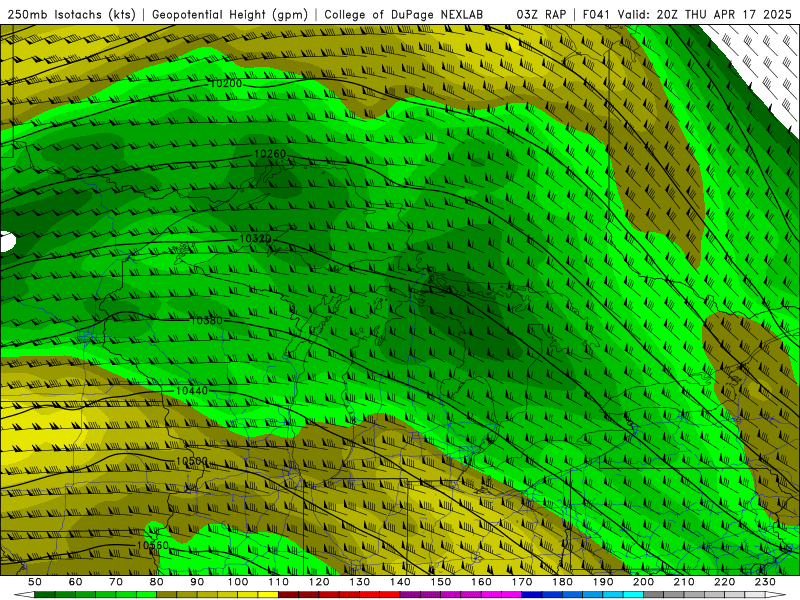Click the 200 value on the color scale
This screenshot has height=600, width=800.
coord(644,582)
